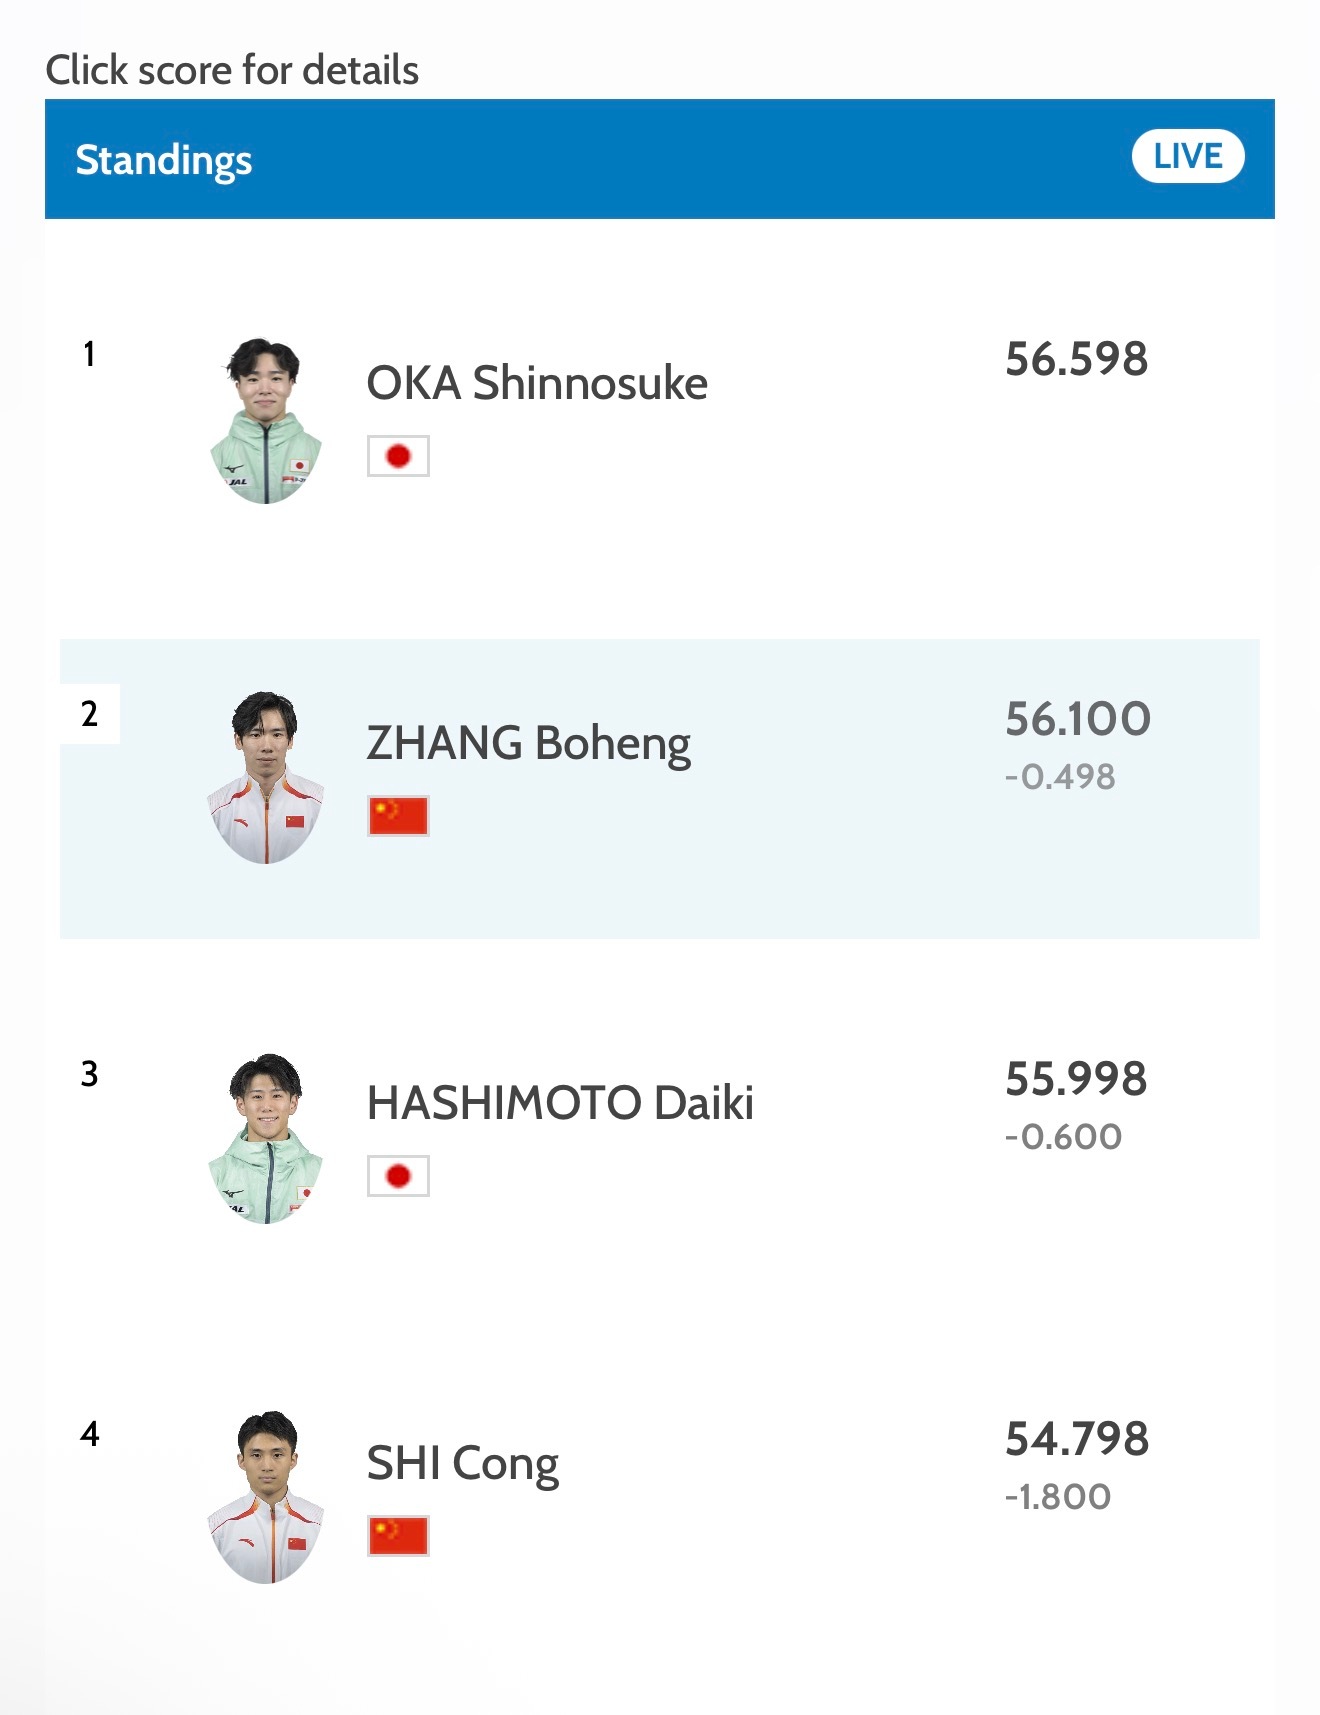Open score details for 54.798
This screenshot has height=1715, width=1320.
1077,1439
